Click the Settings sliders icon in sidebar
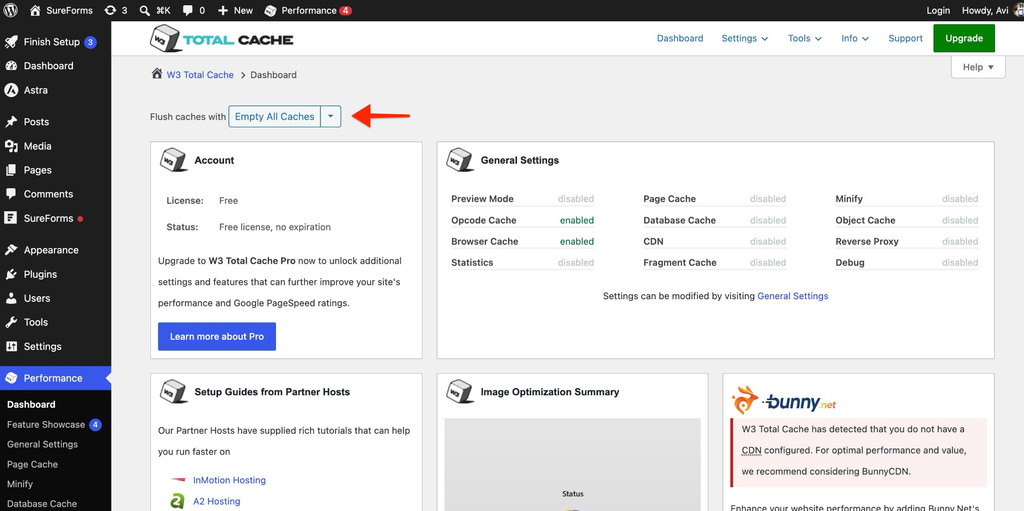Image resolution: width=1024 pixels, height=511 pixels. pyautogui.click(x=11, y=346)
